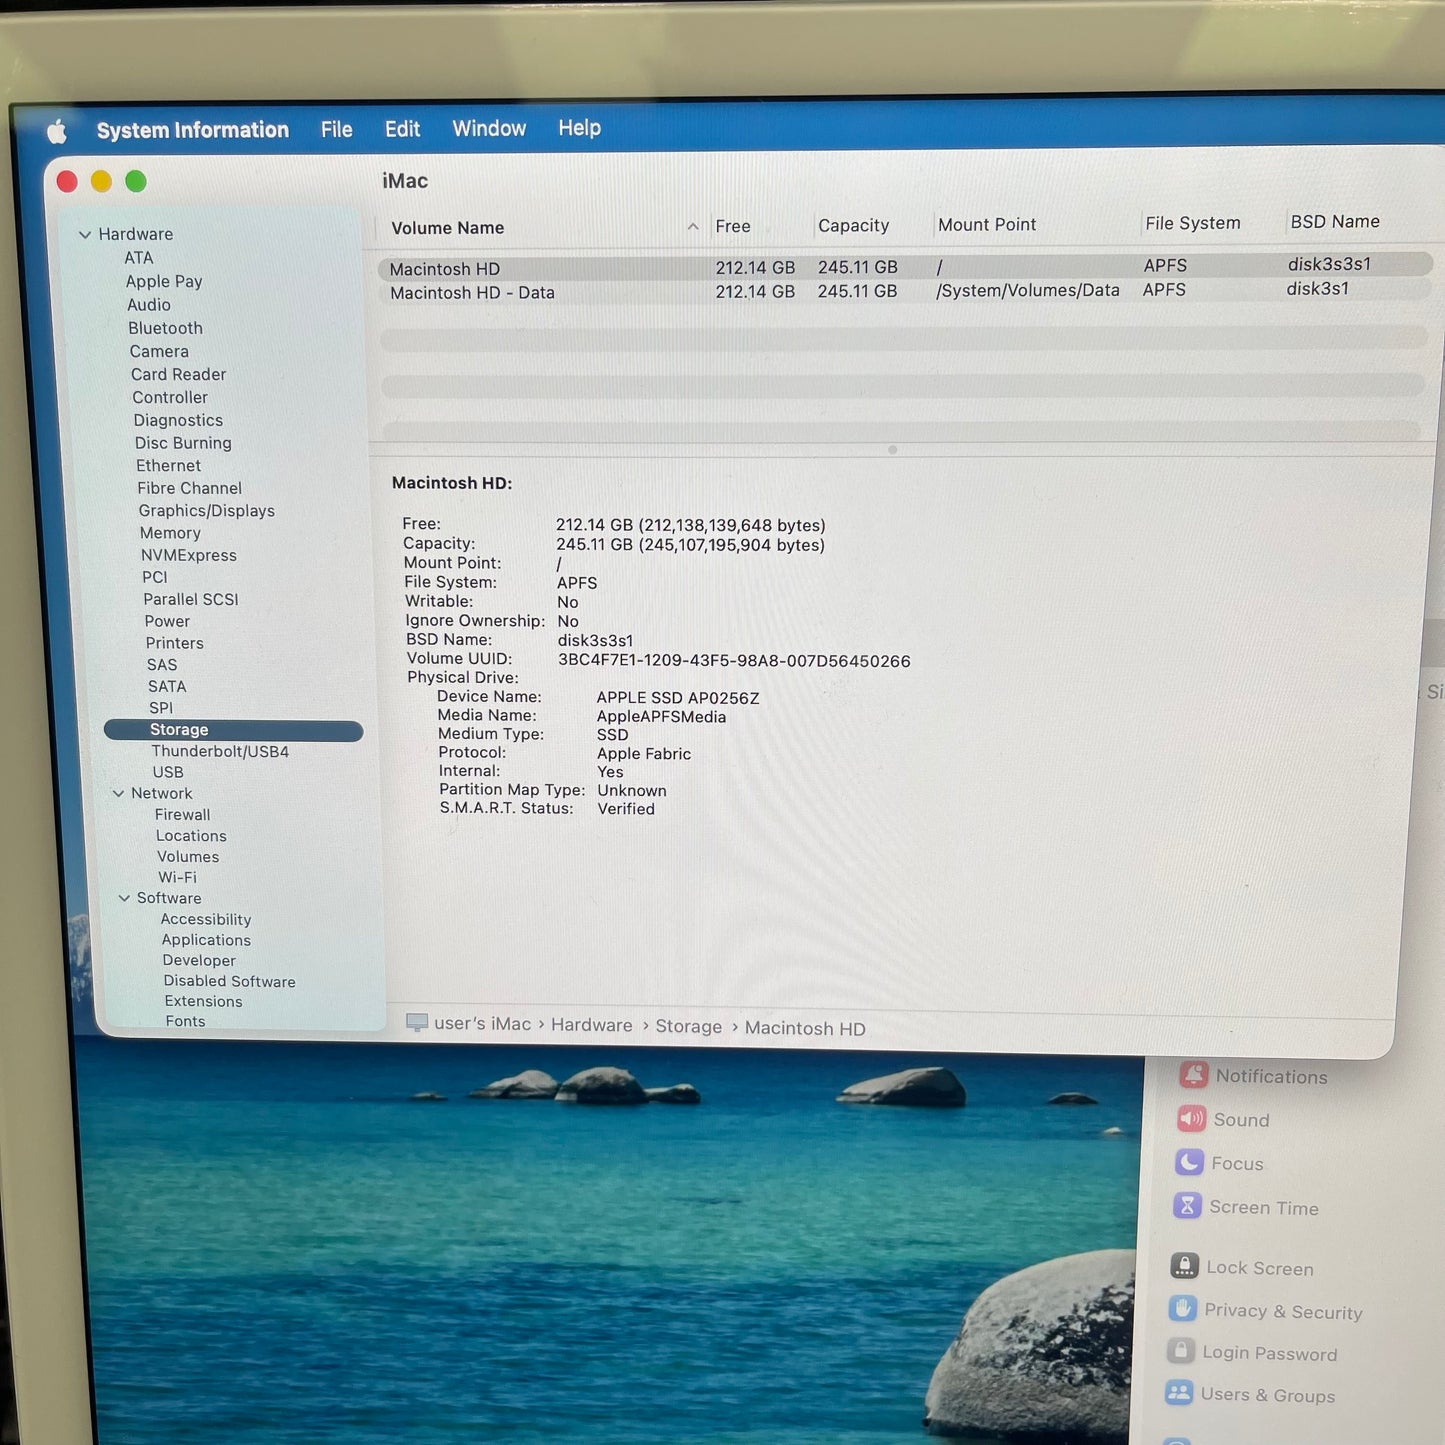Collapse the Software section in sidebar
The image size is (1445, 1445).
(125, 898)
